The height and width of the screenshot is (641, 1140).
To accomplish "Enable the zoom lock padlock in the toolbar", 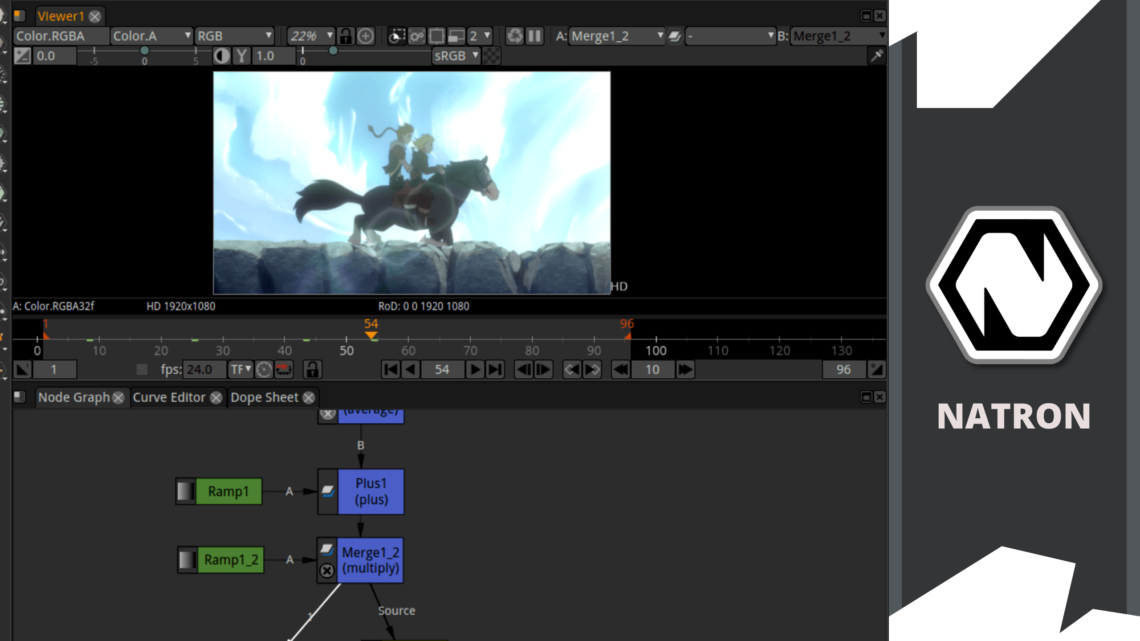I will (347, 35).
